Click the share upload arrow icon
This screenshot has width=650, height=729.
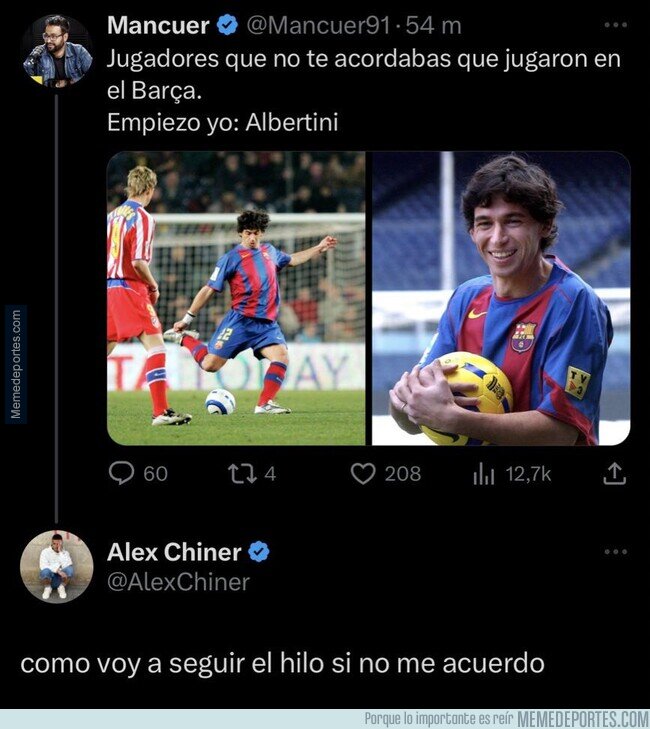(x=615, y=474)
